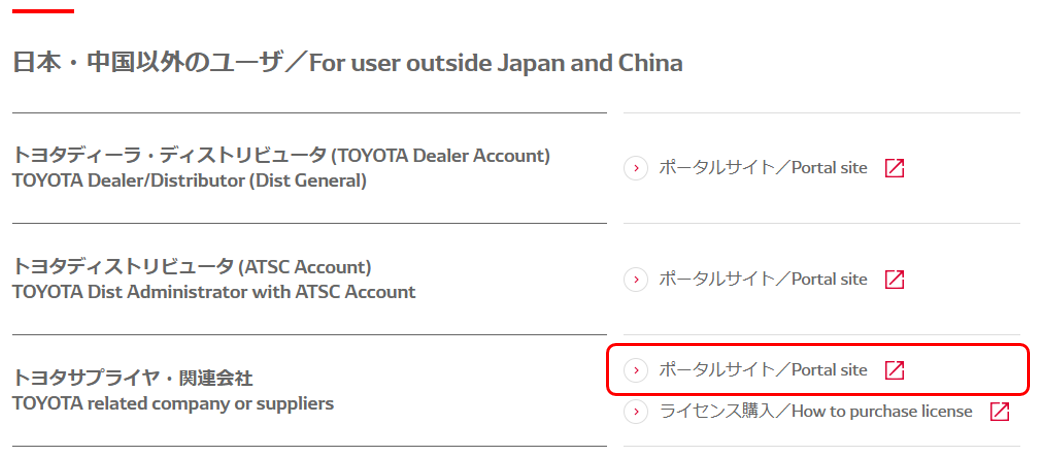Image resolution: width=1040 pixels, height=452 pixels.
Task: Click external-link icon in red-outlined suppliers portal link
Action: (x=895, y=370)
